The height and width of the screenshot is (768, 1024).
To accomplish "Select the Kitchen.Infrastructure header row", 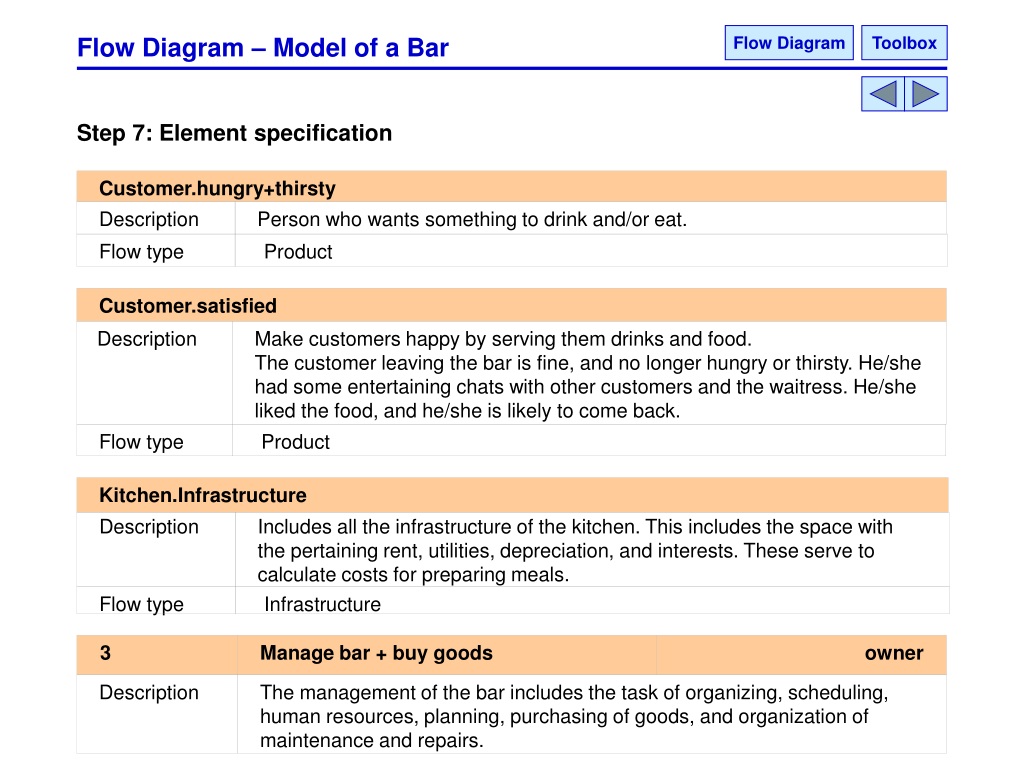I will click(512, 495).
